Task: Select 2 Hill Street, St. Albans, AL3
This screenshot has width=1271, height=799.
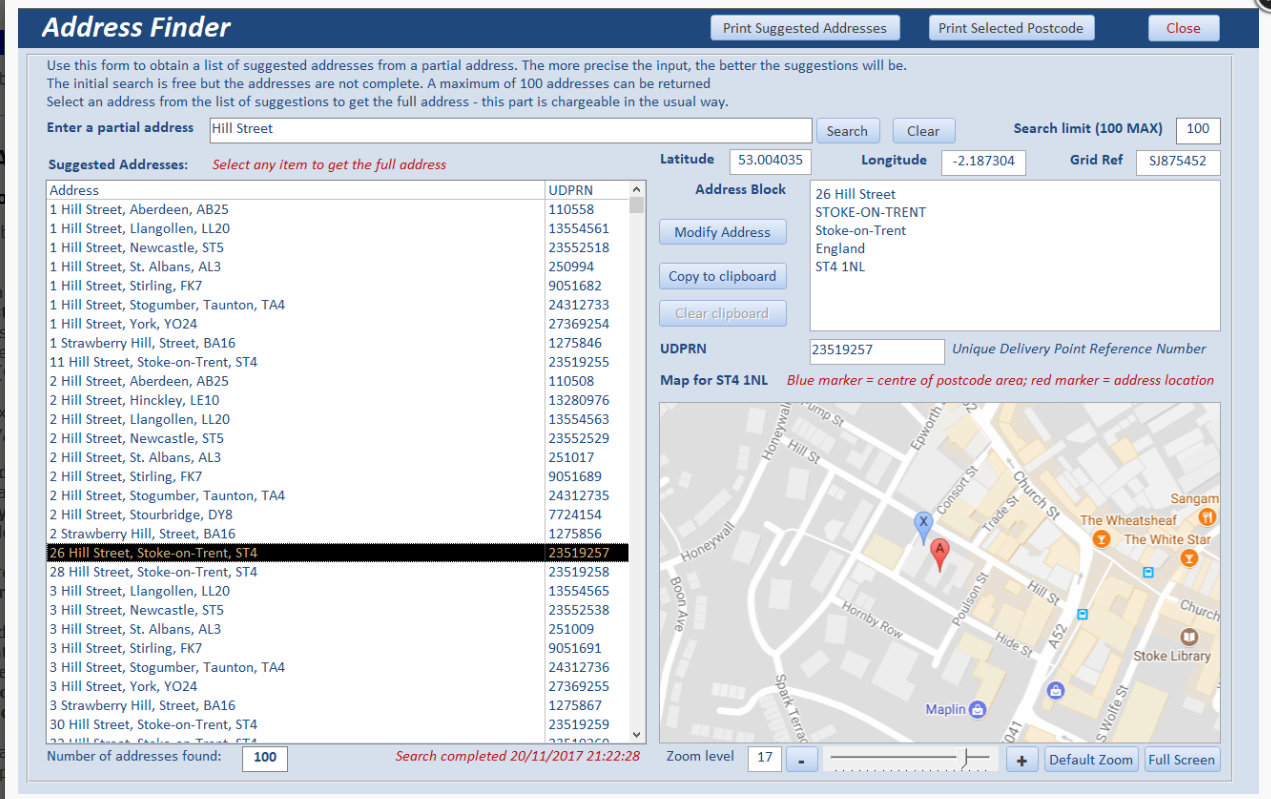Action: 337,457
